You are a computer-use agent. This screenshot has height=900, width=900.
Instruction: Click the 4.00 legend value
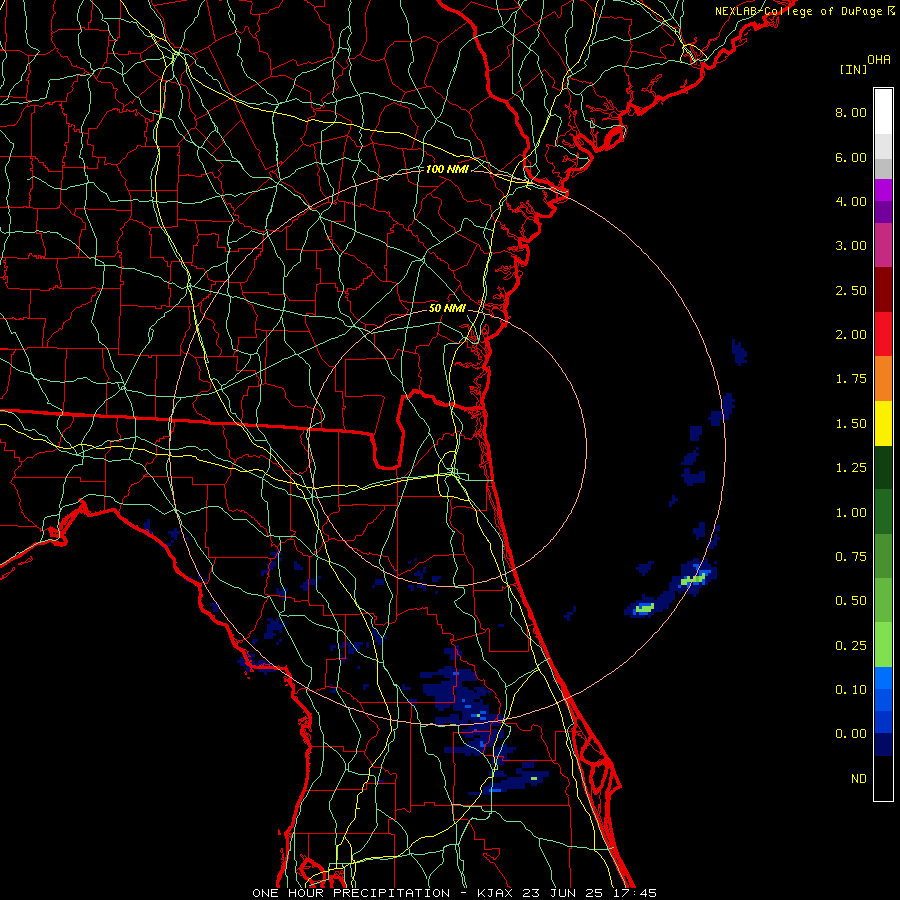tap(851, 201)
